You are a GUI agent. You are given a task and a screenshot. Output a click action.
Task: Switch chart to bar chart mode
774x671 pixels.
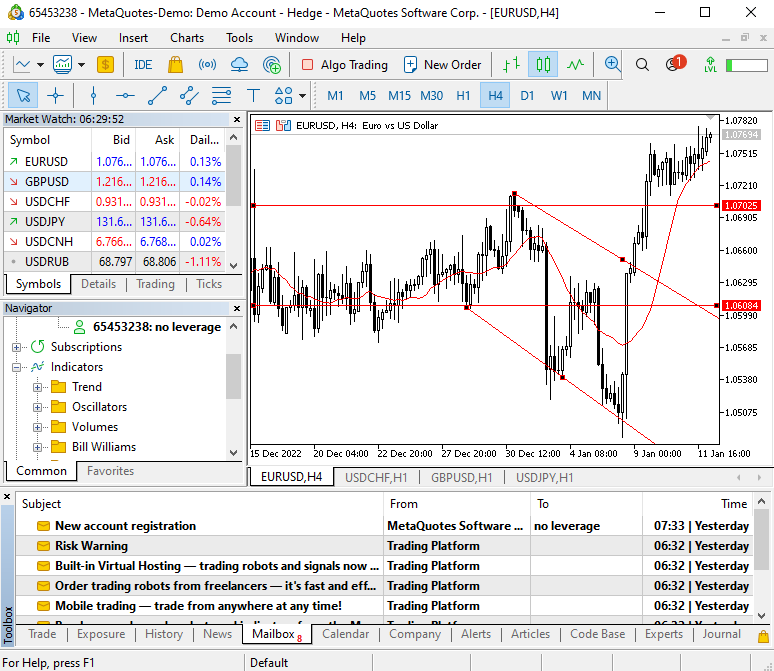coord(511,65)
